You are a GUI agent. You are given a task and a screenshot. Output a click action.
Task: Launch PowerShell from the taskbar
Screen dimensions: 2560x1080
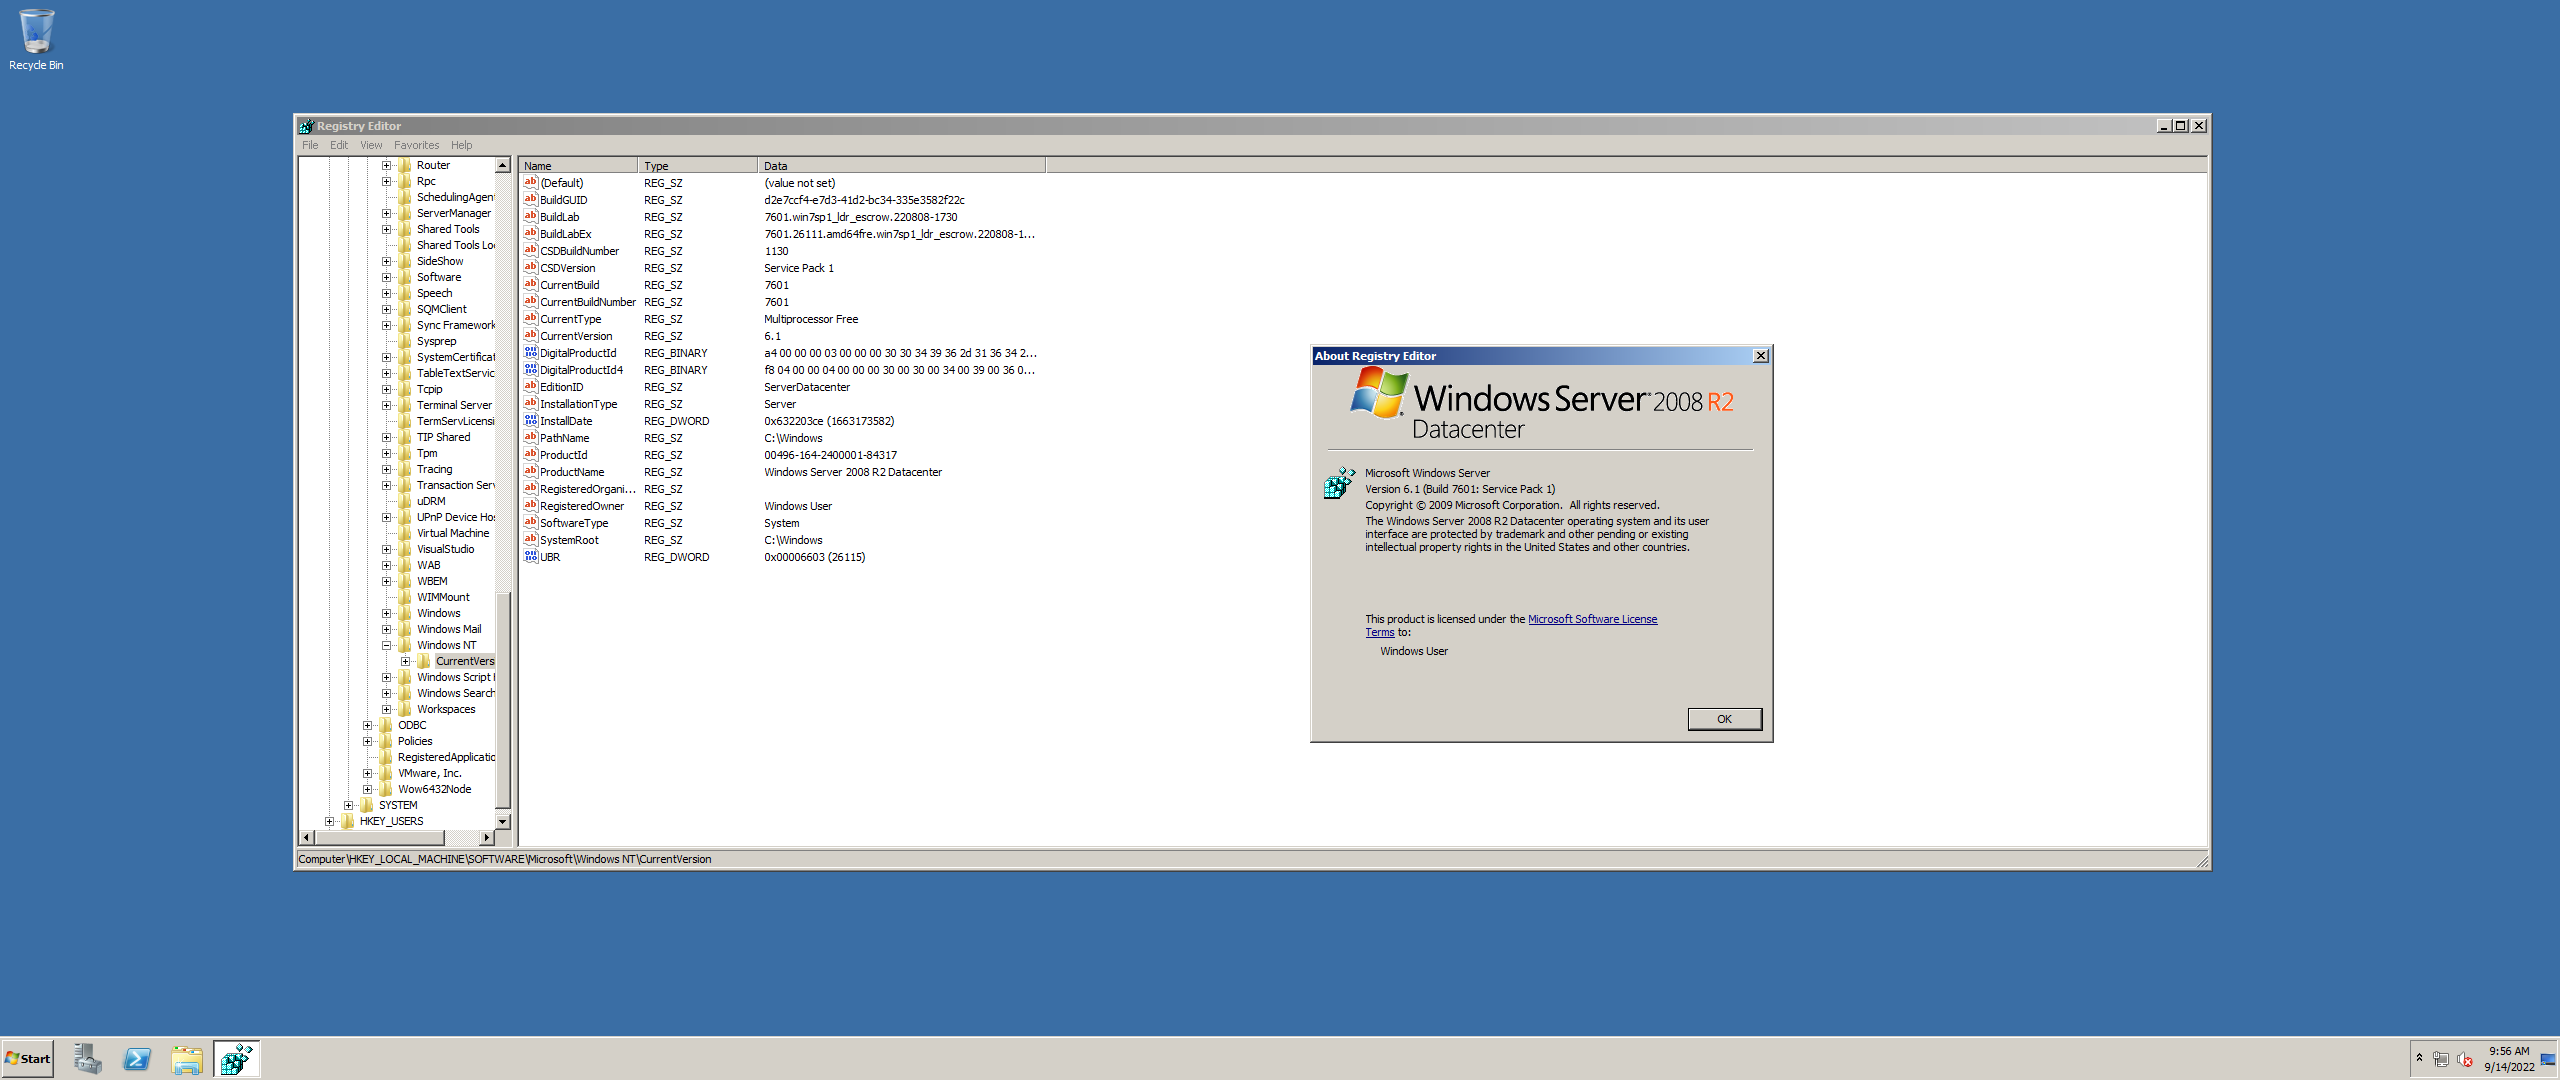137,1059
